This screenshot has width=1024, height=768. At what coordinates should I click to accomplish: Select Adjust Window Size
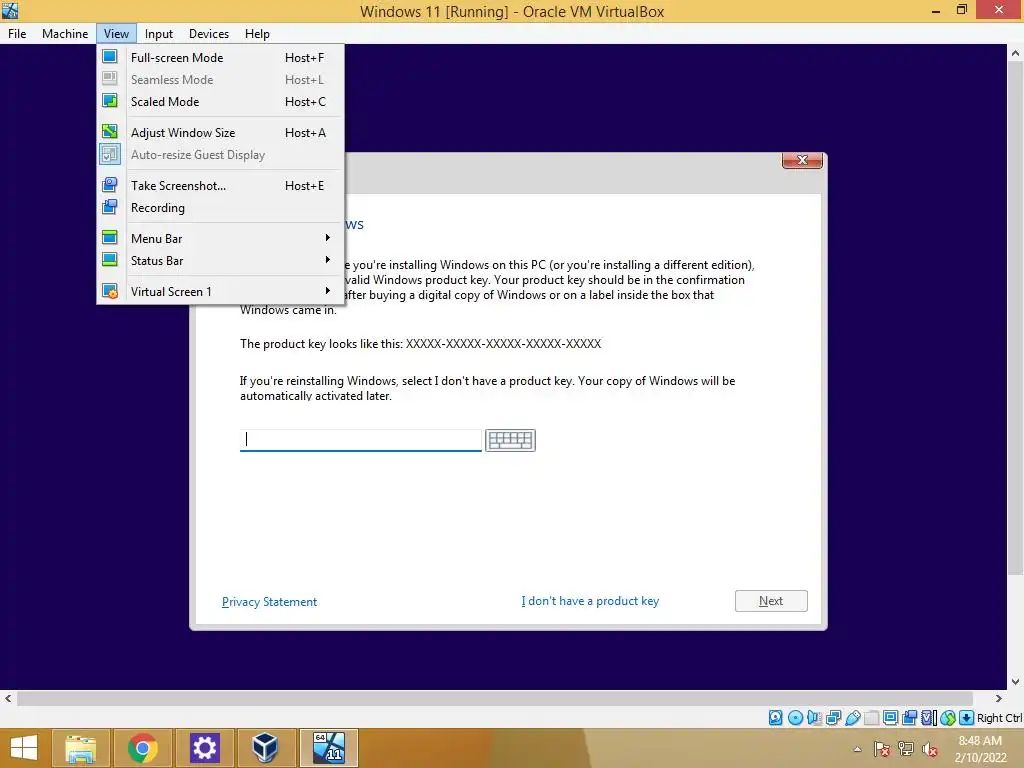(x=221, y=133)
